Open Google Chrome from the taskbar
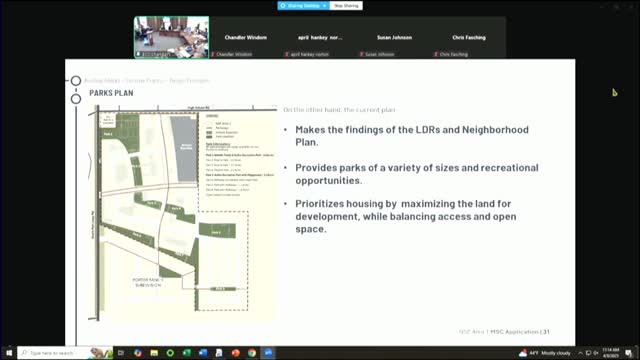Image resolution: width=640 pixels, height=360 pixels. click(252, 353)
